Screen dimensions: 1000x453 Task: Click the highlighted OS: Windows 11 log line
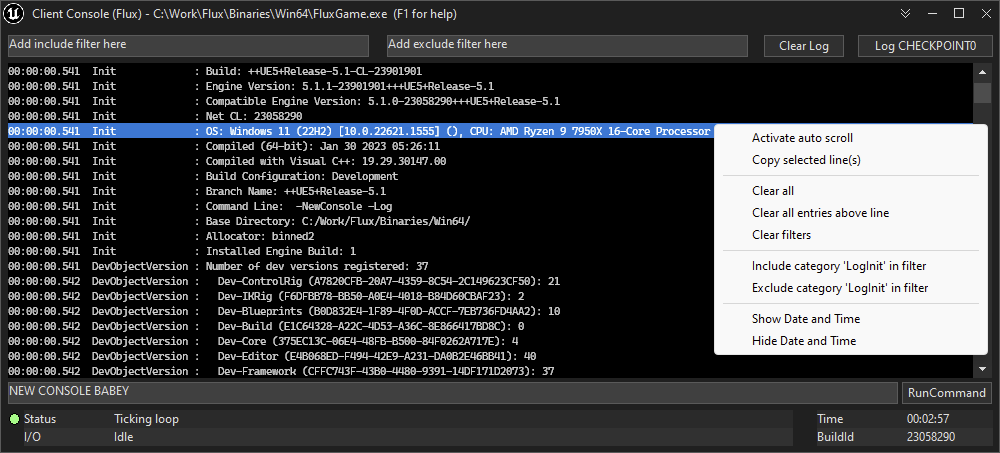pyautogui.click(x=361, y=131)
